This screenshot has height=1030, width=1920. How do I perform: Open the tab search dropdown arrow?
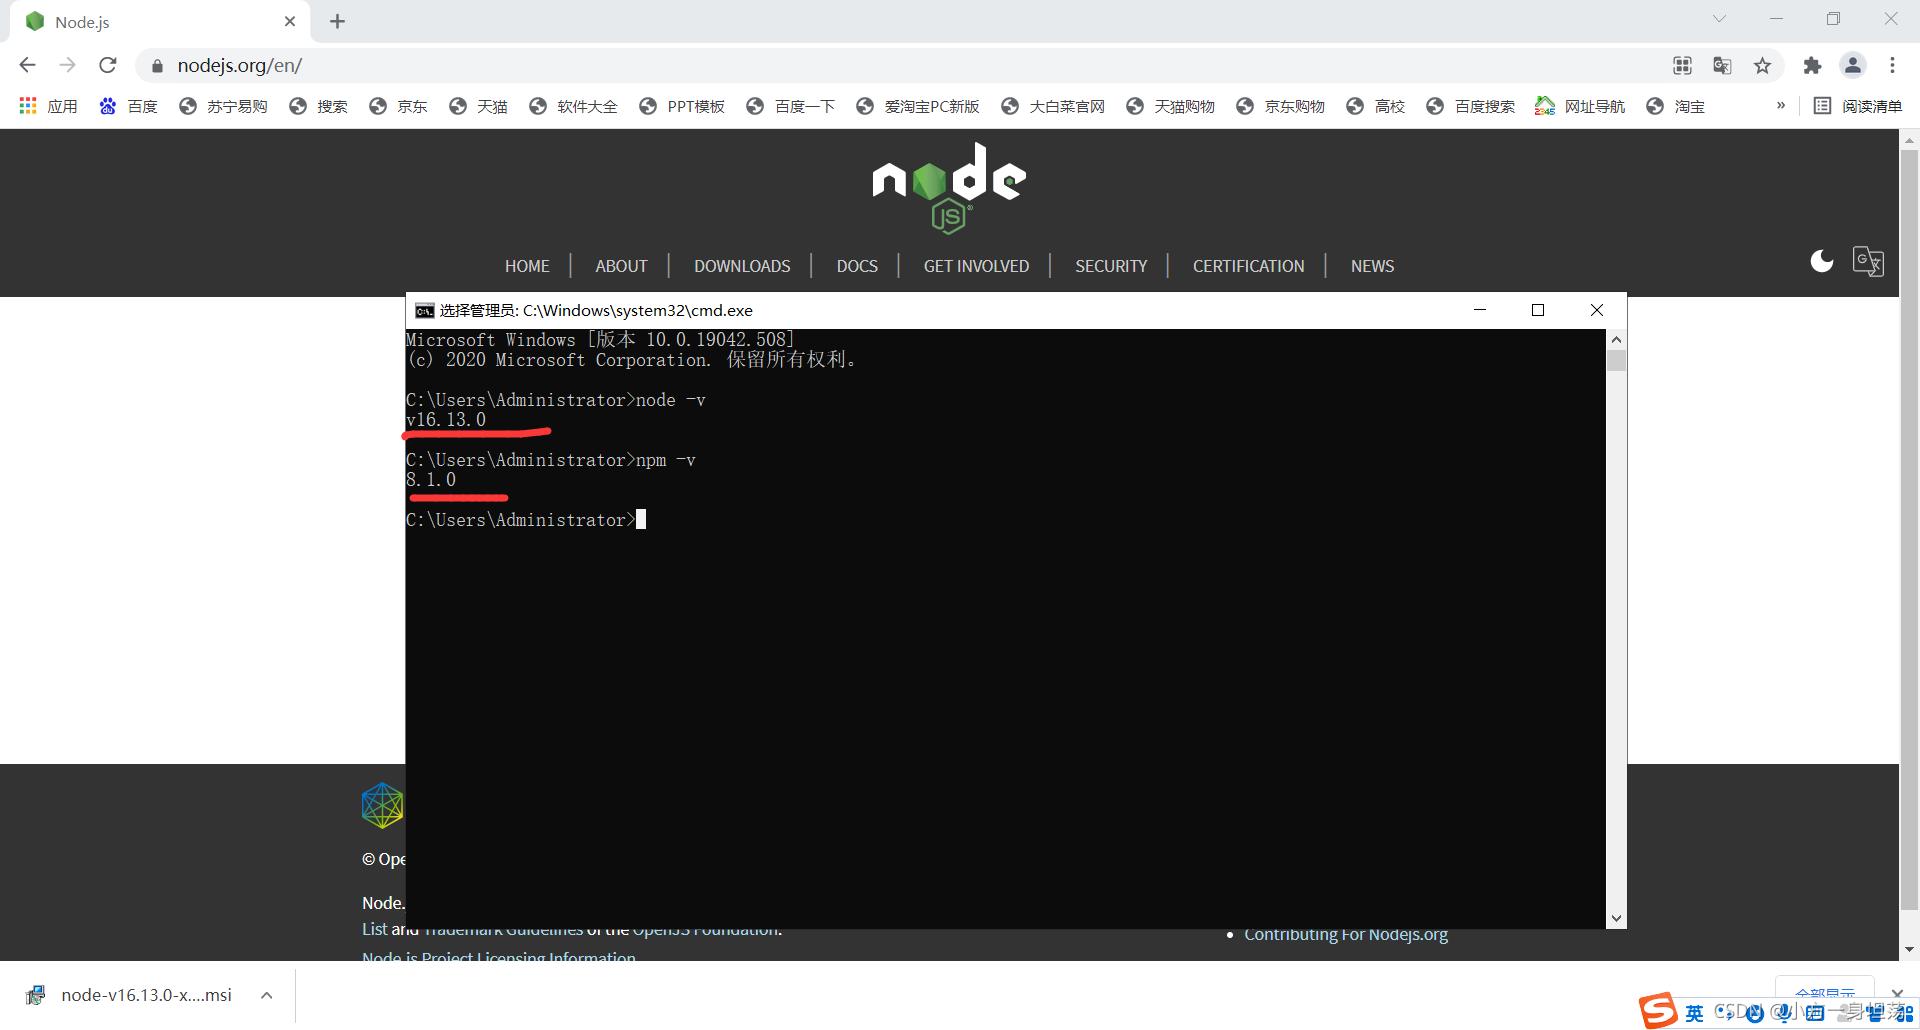tap(1719, 19)
